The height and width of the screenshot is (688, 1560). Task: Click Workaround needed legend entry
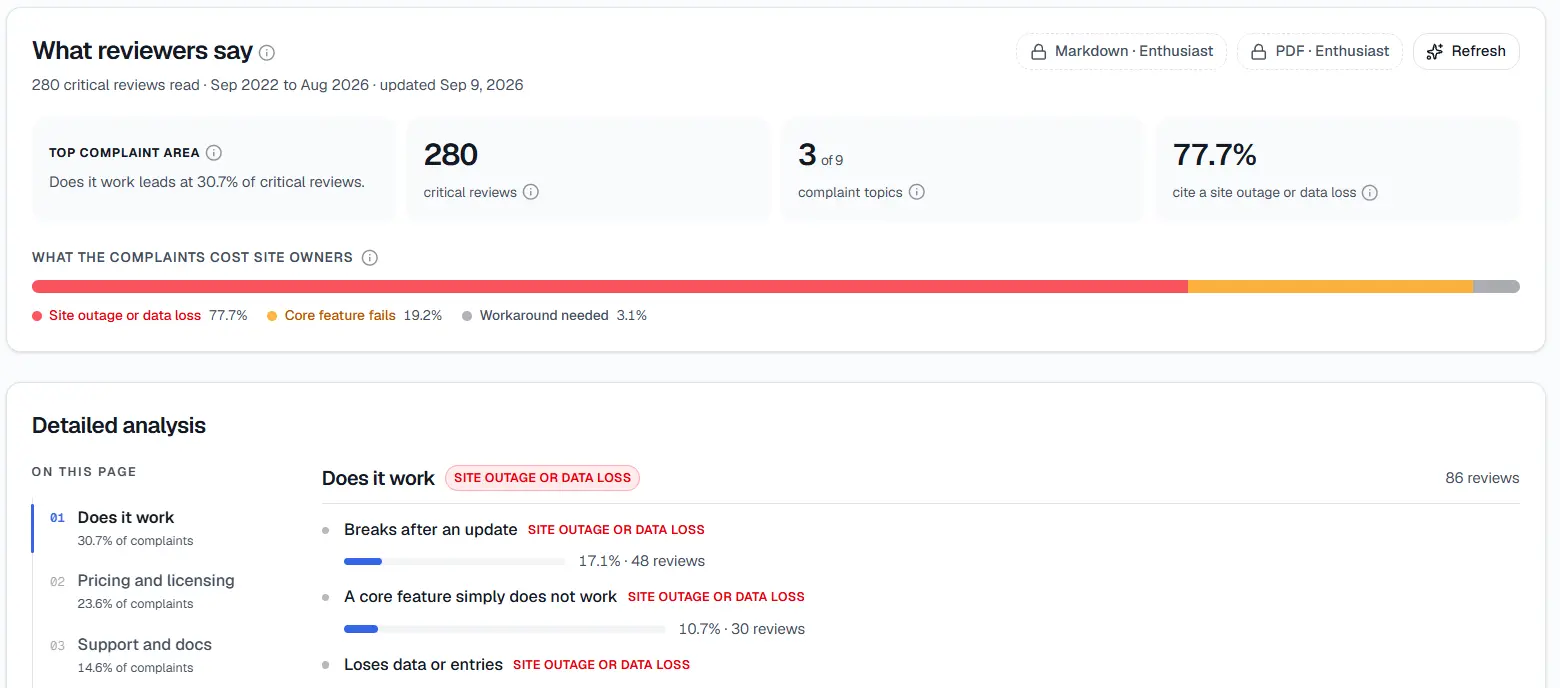(554, 315)
